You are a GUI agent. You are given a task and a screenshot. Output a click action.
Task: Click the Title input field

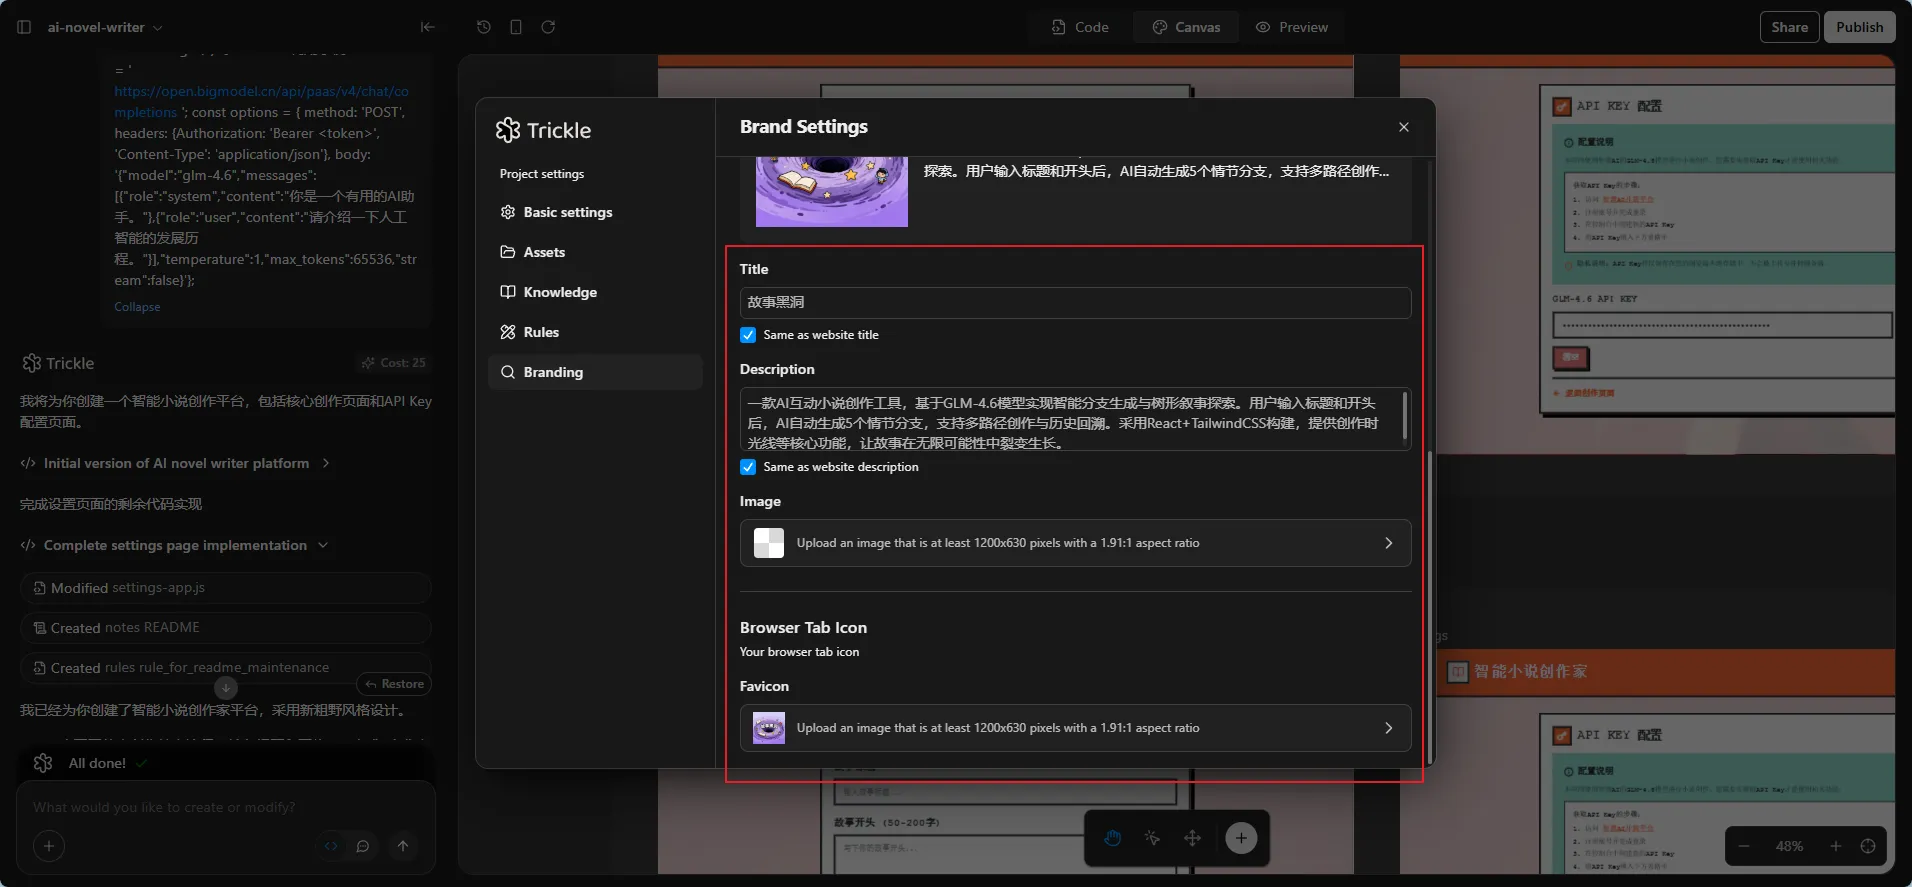pos(1075,303)
